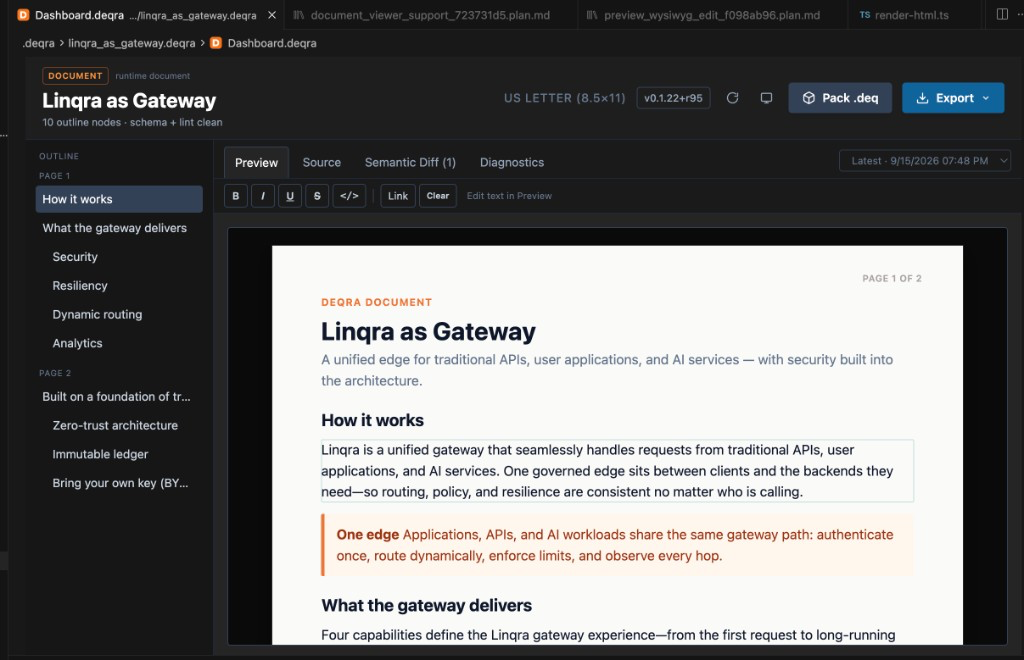Select 'What the gateway delivers' outline node
This screenshot has height=660, width=1024.
point(119,228)
